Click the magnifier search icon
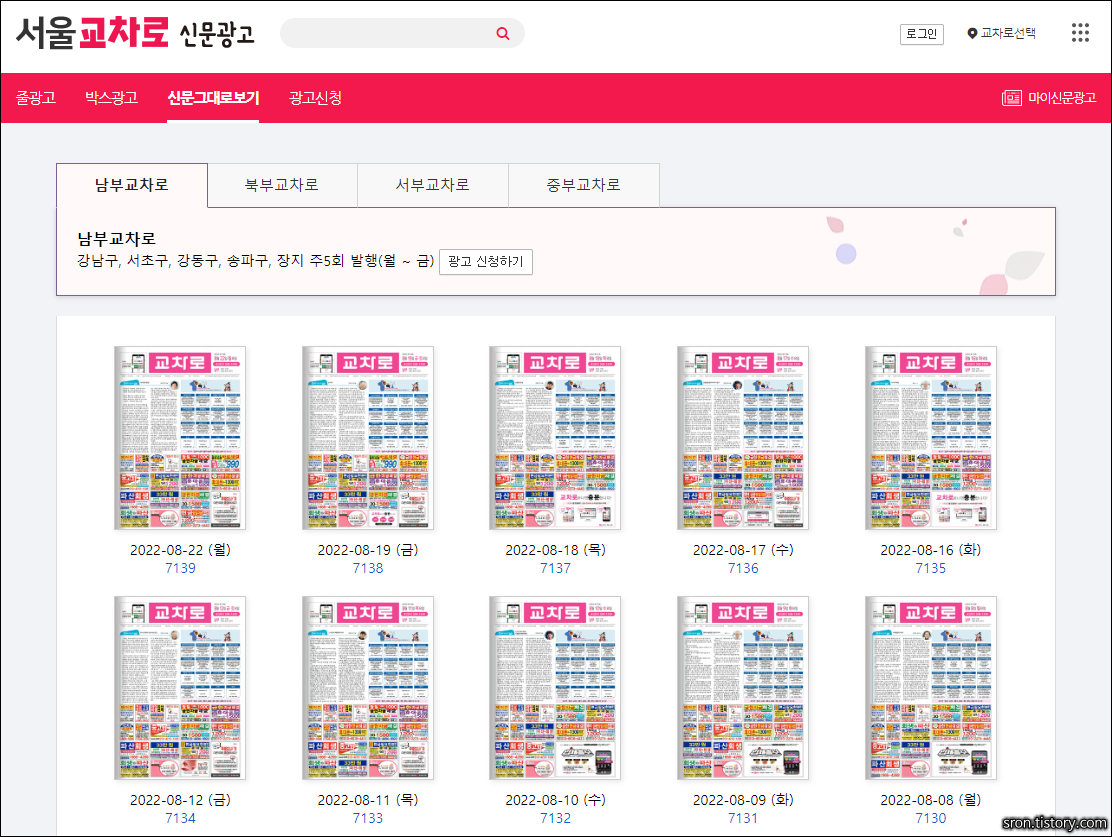The width and height of the screenshot is (1112, 837). [x=503, y=33]
